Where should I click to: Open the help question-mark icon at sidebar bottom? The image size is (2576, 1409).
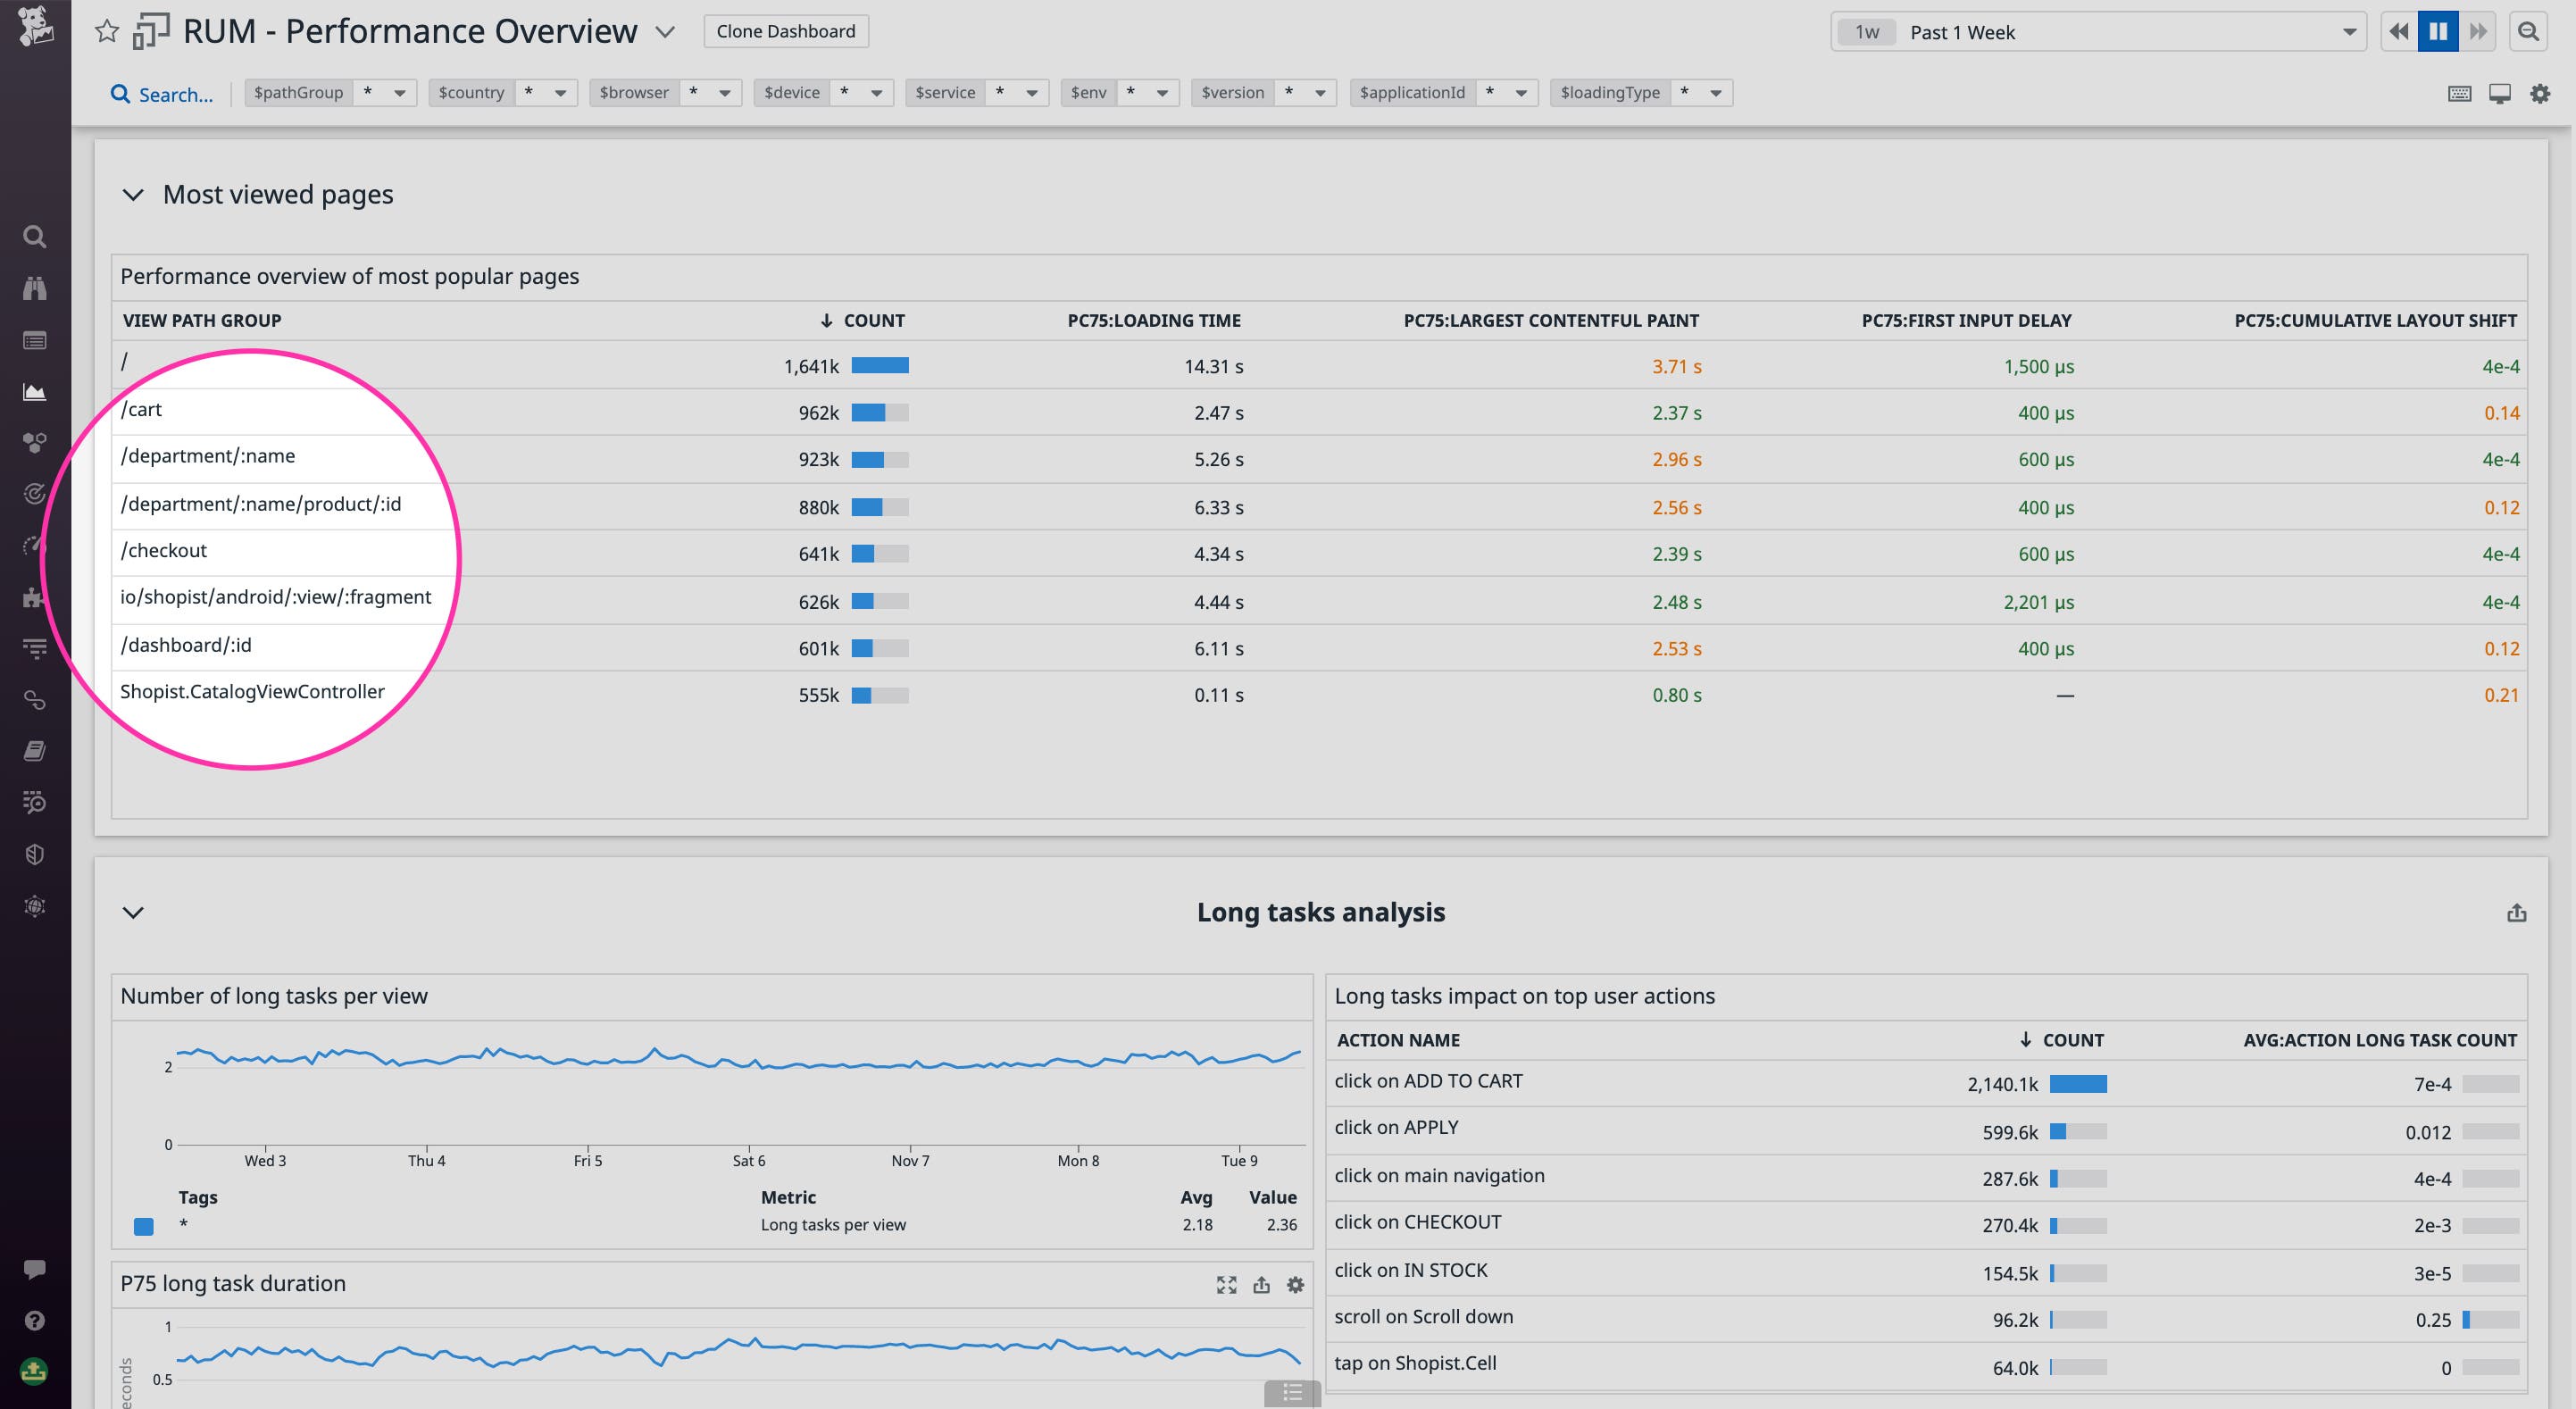point(35,1322)
